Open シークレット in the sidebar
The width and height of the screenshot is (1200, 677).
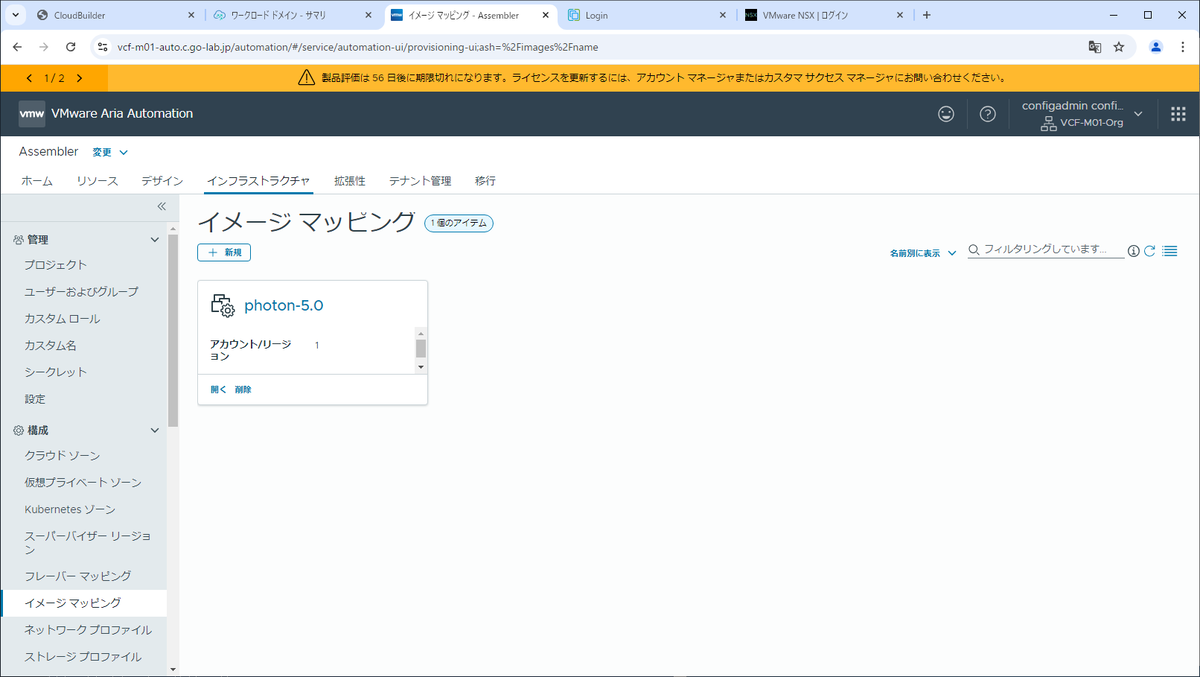coord(56,372)
